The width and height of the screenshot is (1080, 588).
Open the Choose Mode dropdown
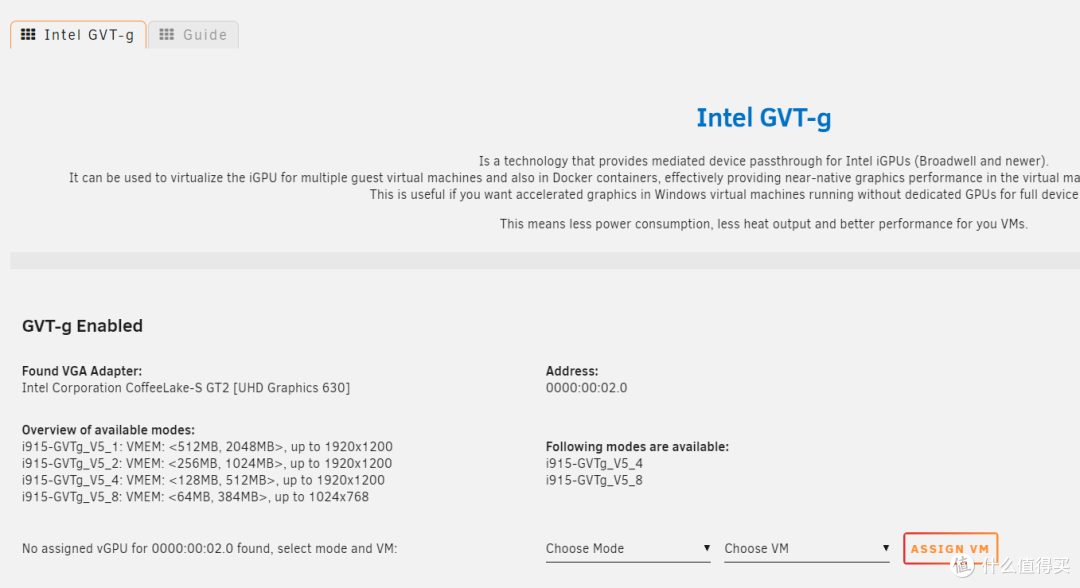(x=627, y=548)
